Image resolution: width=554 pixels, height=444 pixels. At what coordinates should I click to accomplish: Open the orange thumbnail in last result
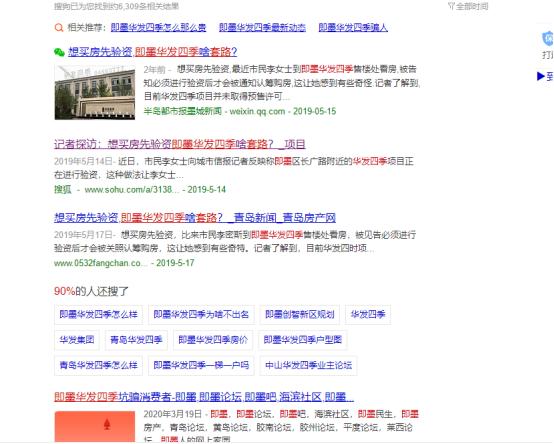(x=95, y=426)
